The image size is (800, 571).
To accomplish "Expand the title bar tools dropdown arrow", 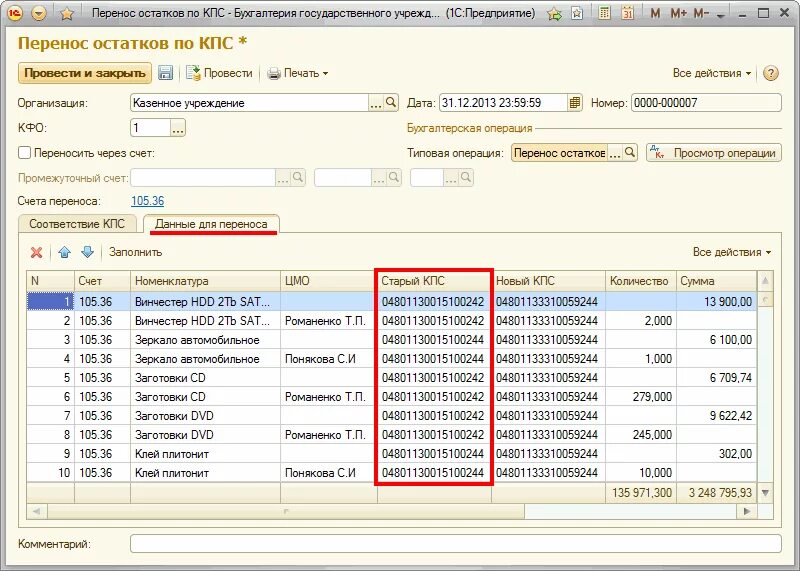I will (721, 15).
